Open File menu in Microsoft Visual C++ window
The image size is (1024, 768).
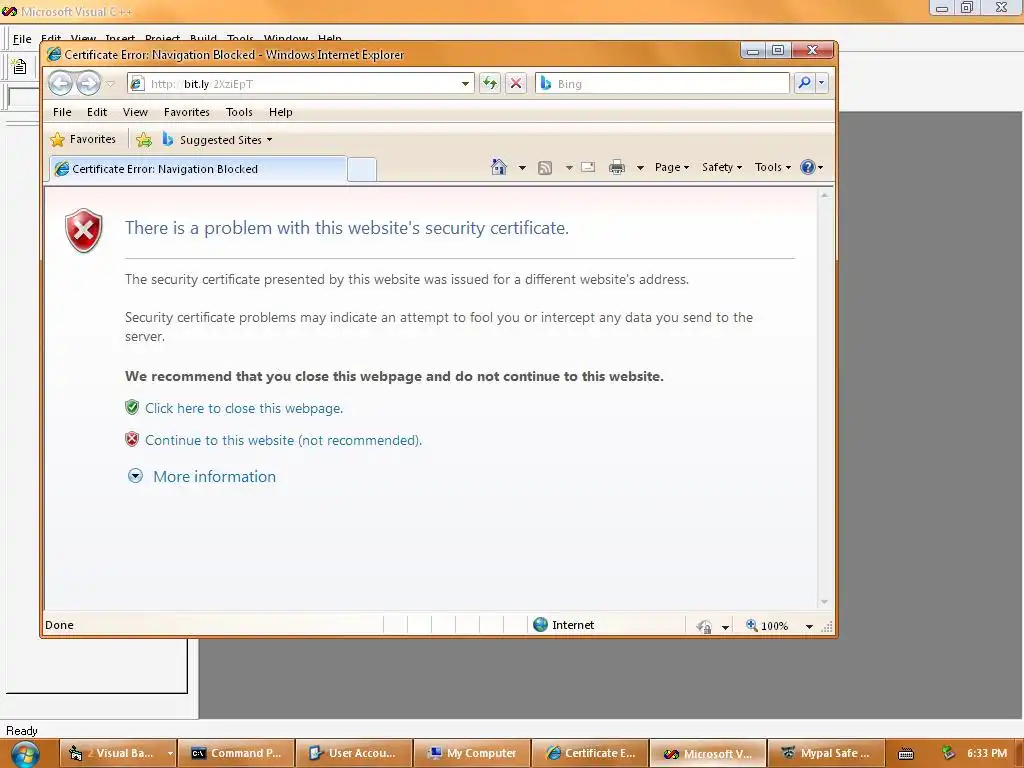[22, 39]
